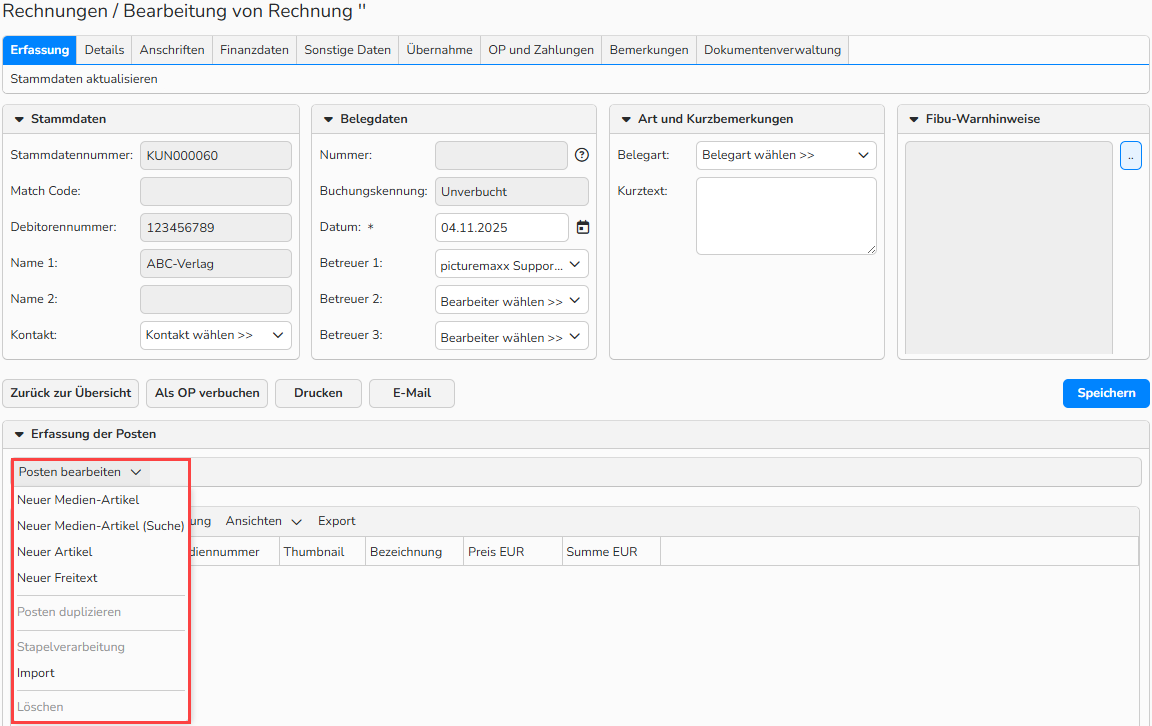Select Löschen menu entry
Viewport: 1152px width, 726px height.
[40, 707]
